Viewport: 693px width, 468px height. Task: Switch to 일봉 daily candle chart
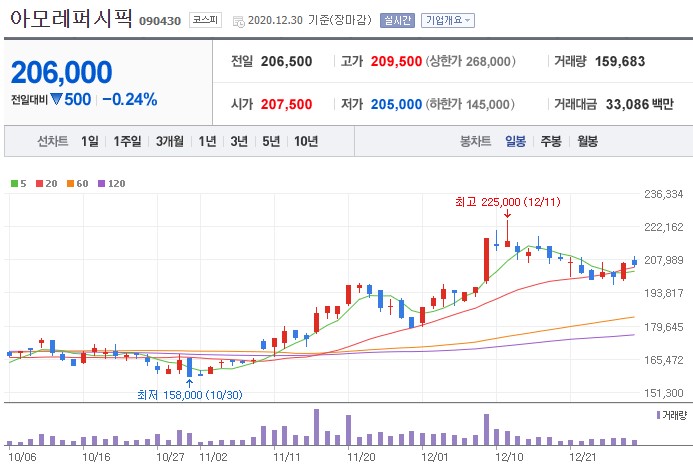click(x=516, y=141)
